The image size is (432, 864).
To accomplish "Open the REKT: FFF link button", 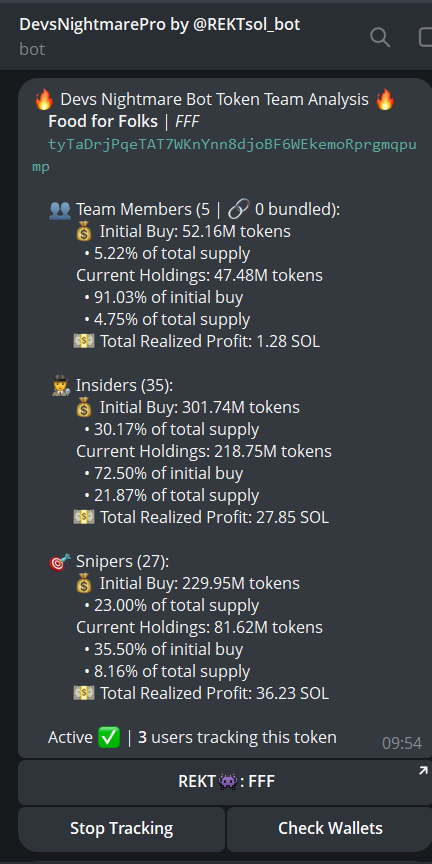I will (x=225, y=782).
